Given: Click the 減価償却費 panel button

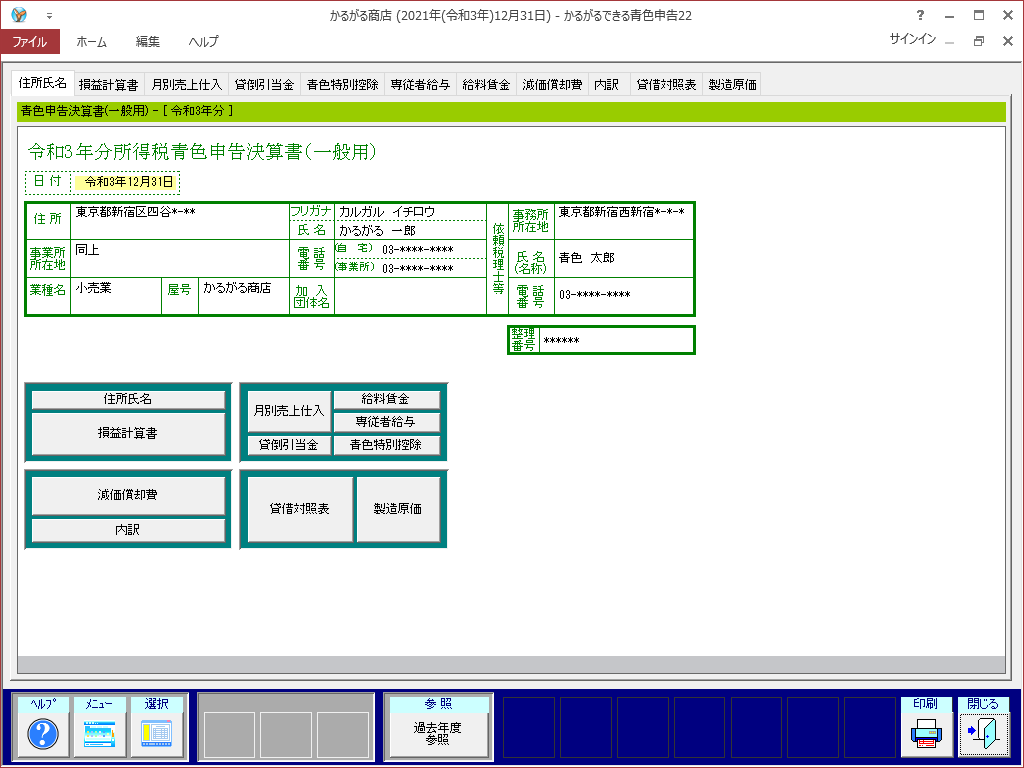Looking at the screenshot, I should tap(128, 495).
